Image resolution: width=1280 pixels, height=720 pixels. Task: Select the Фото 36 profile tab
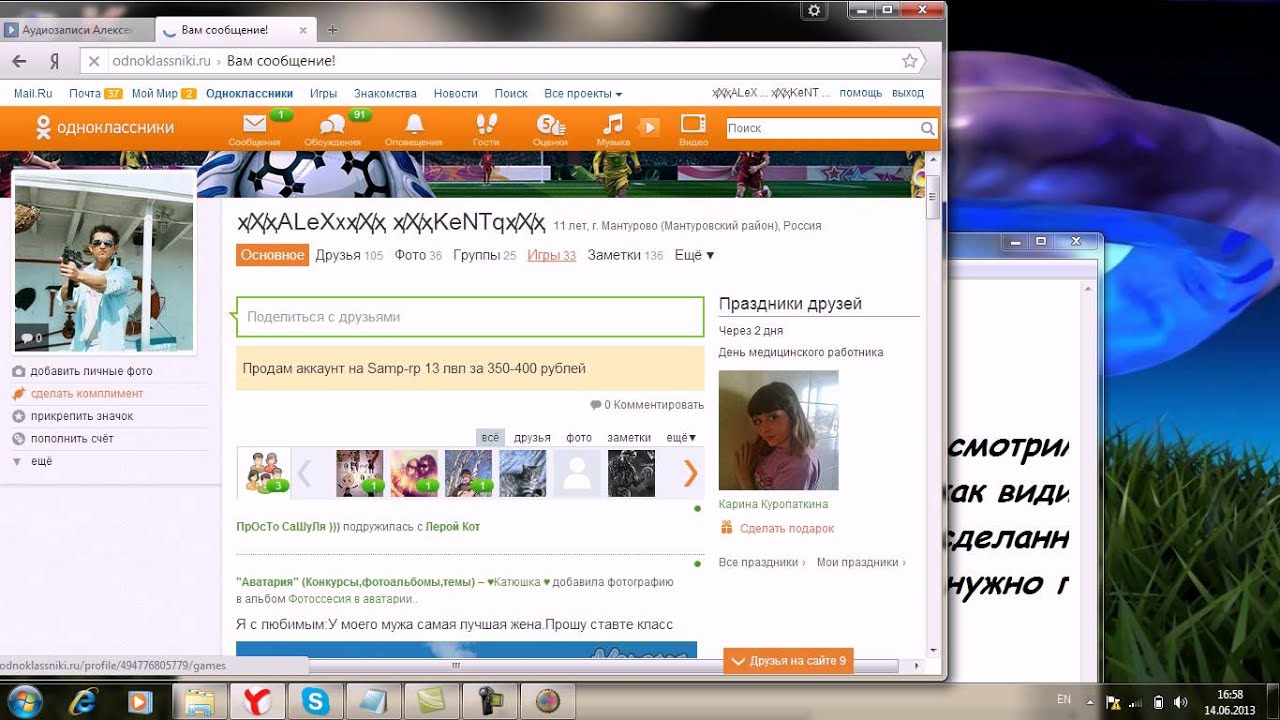tap(418, 255)
